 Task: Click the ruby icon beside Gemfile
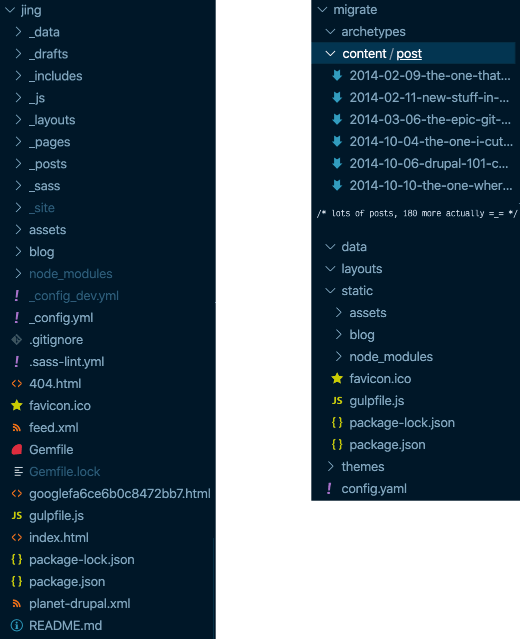point(17,450)
